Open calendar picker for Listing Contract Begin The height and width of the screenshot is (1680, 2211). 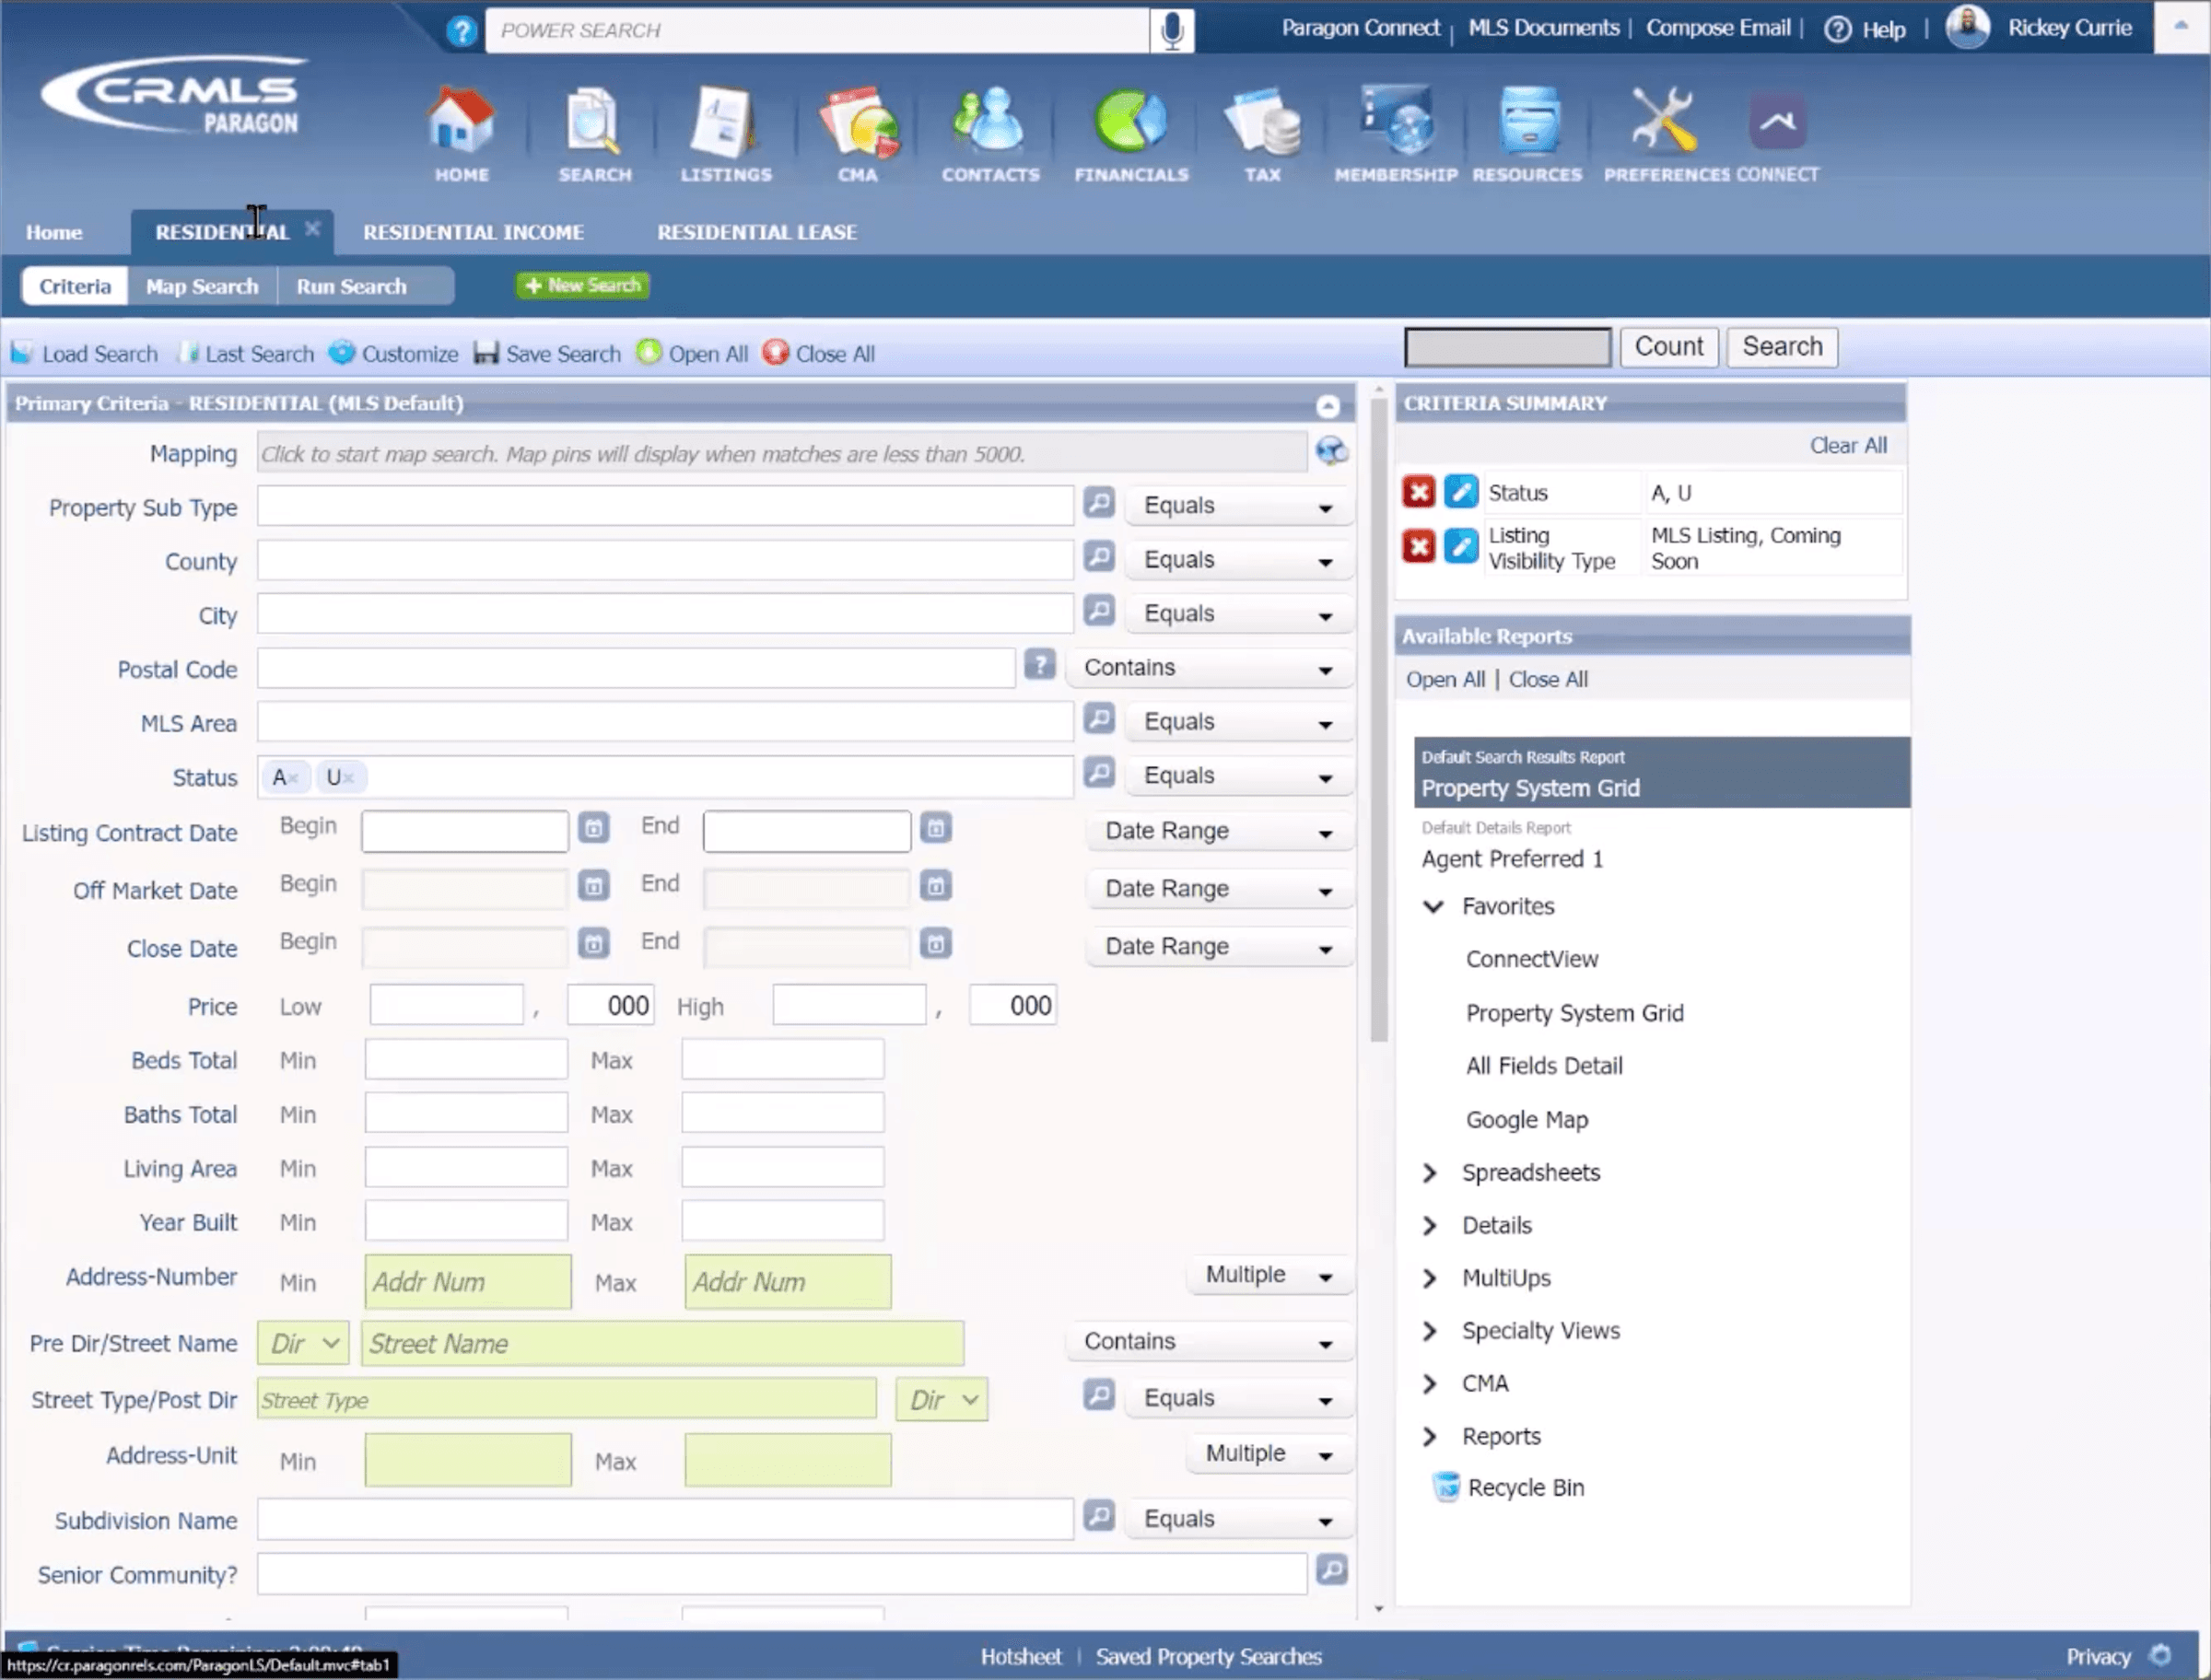593,829
